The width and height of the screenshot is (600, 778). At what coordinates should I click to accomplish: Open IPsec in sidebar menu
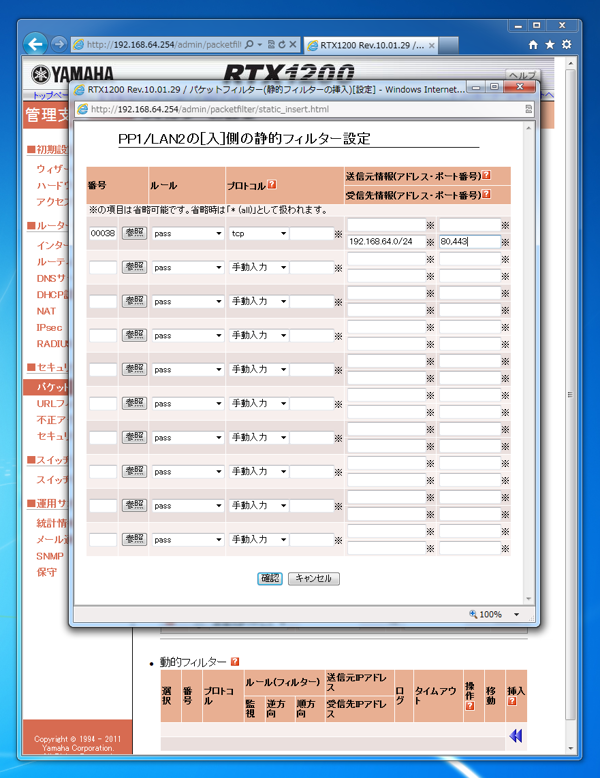click(x=49, y=327)
